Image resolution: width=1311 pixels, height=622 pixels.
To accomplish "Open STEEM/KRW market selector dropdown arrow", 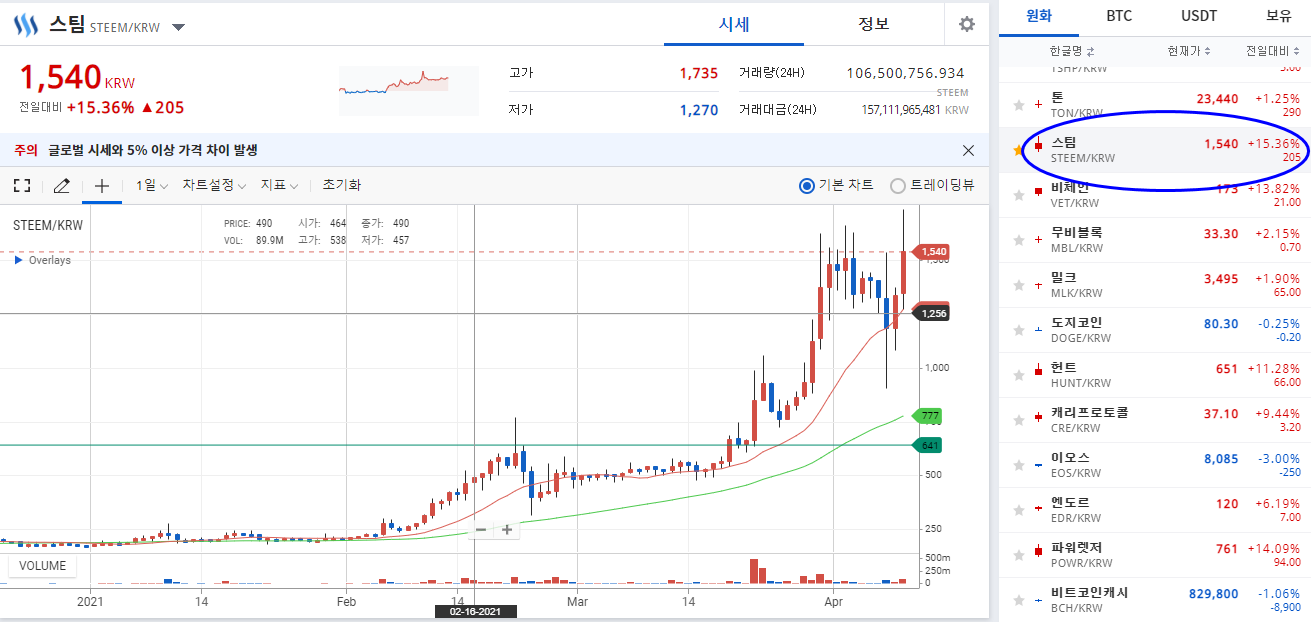I will [x=178, y=27].
